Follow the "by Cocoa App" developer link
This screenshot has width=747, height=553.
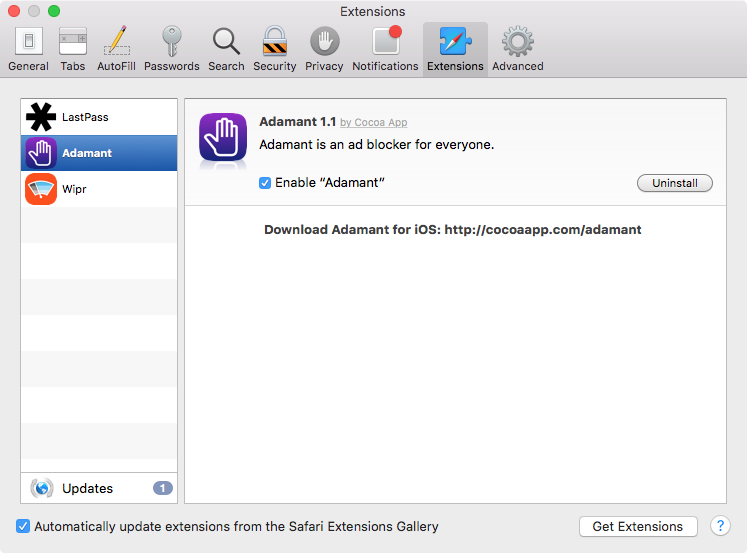pos(374,122)
